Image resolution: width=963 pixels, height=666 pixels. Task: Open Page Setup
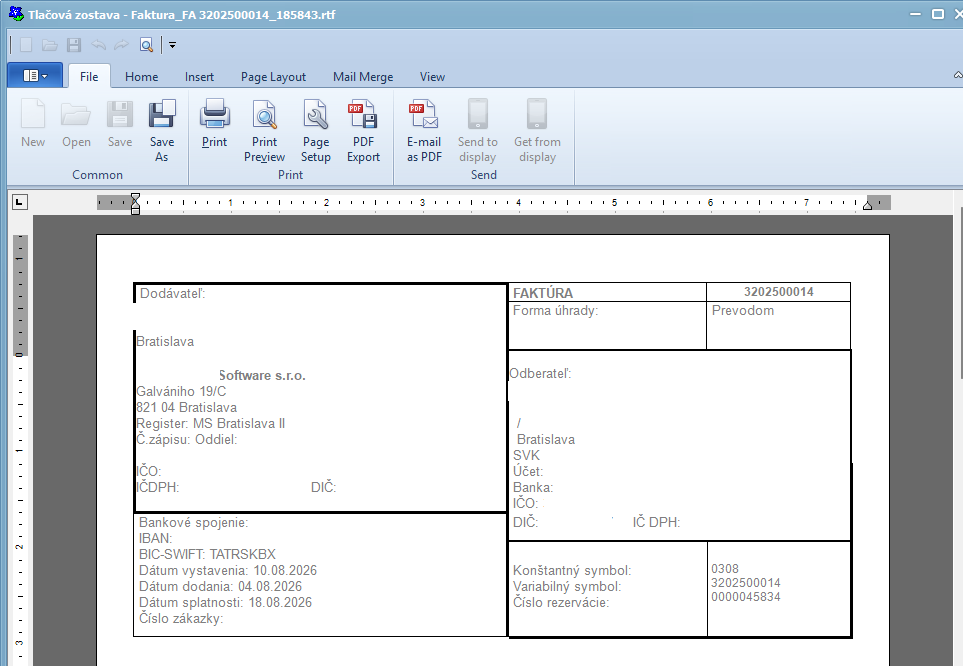tap(316, 131)
